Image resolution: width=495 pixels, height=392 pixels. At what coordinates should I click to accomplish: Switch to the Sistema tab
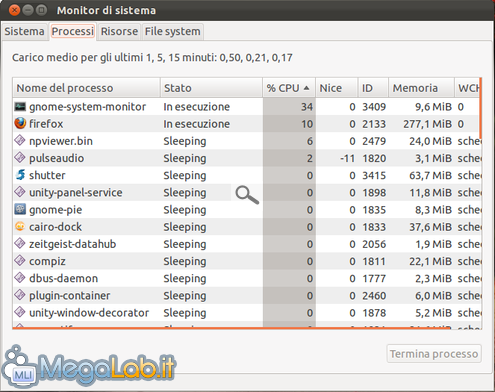coord(24,31)
